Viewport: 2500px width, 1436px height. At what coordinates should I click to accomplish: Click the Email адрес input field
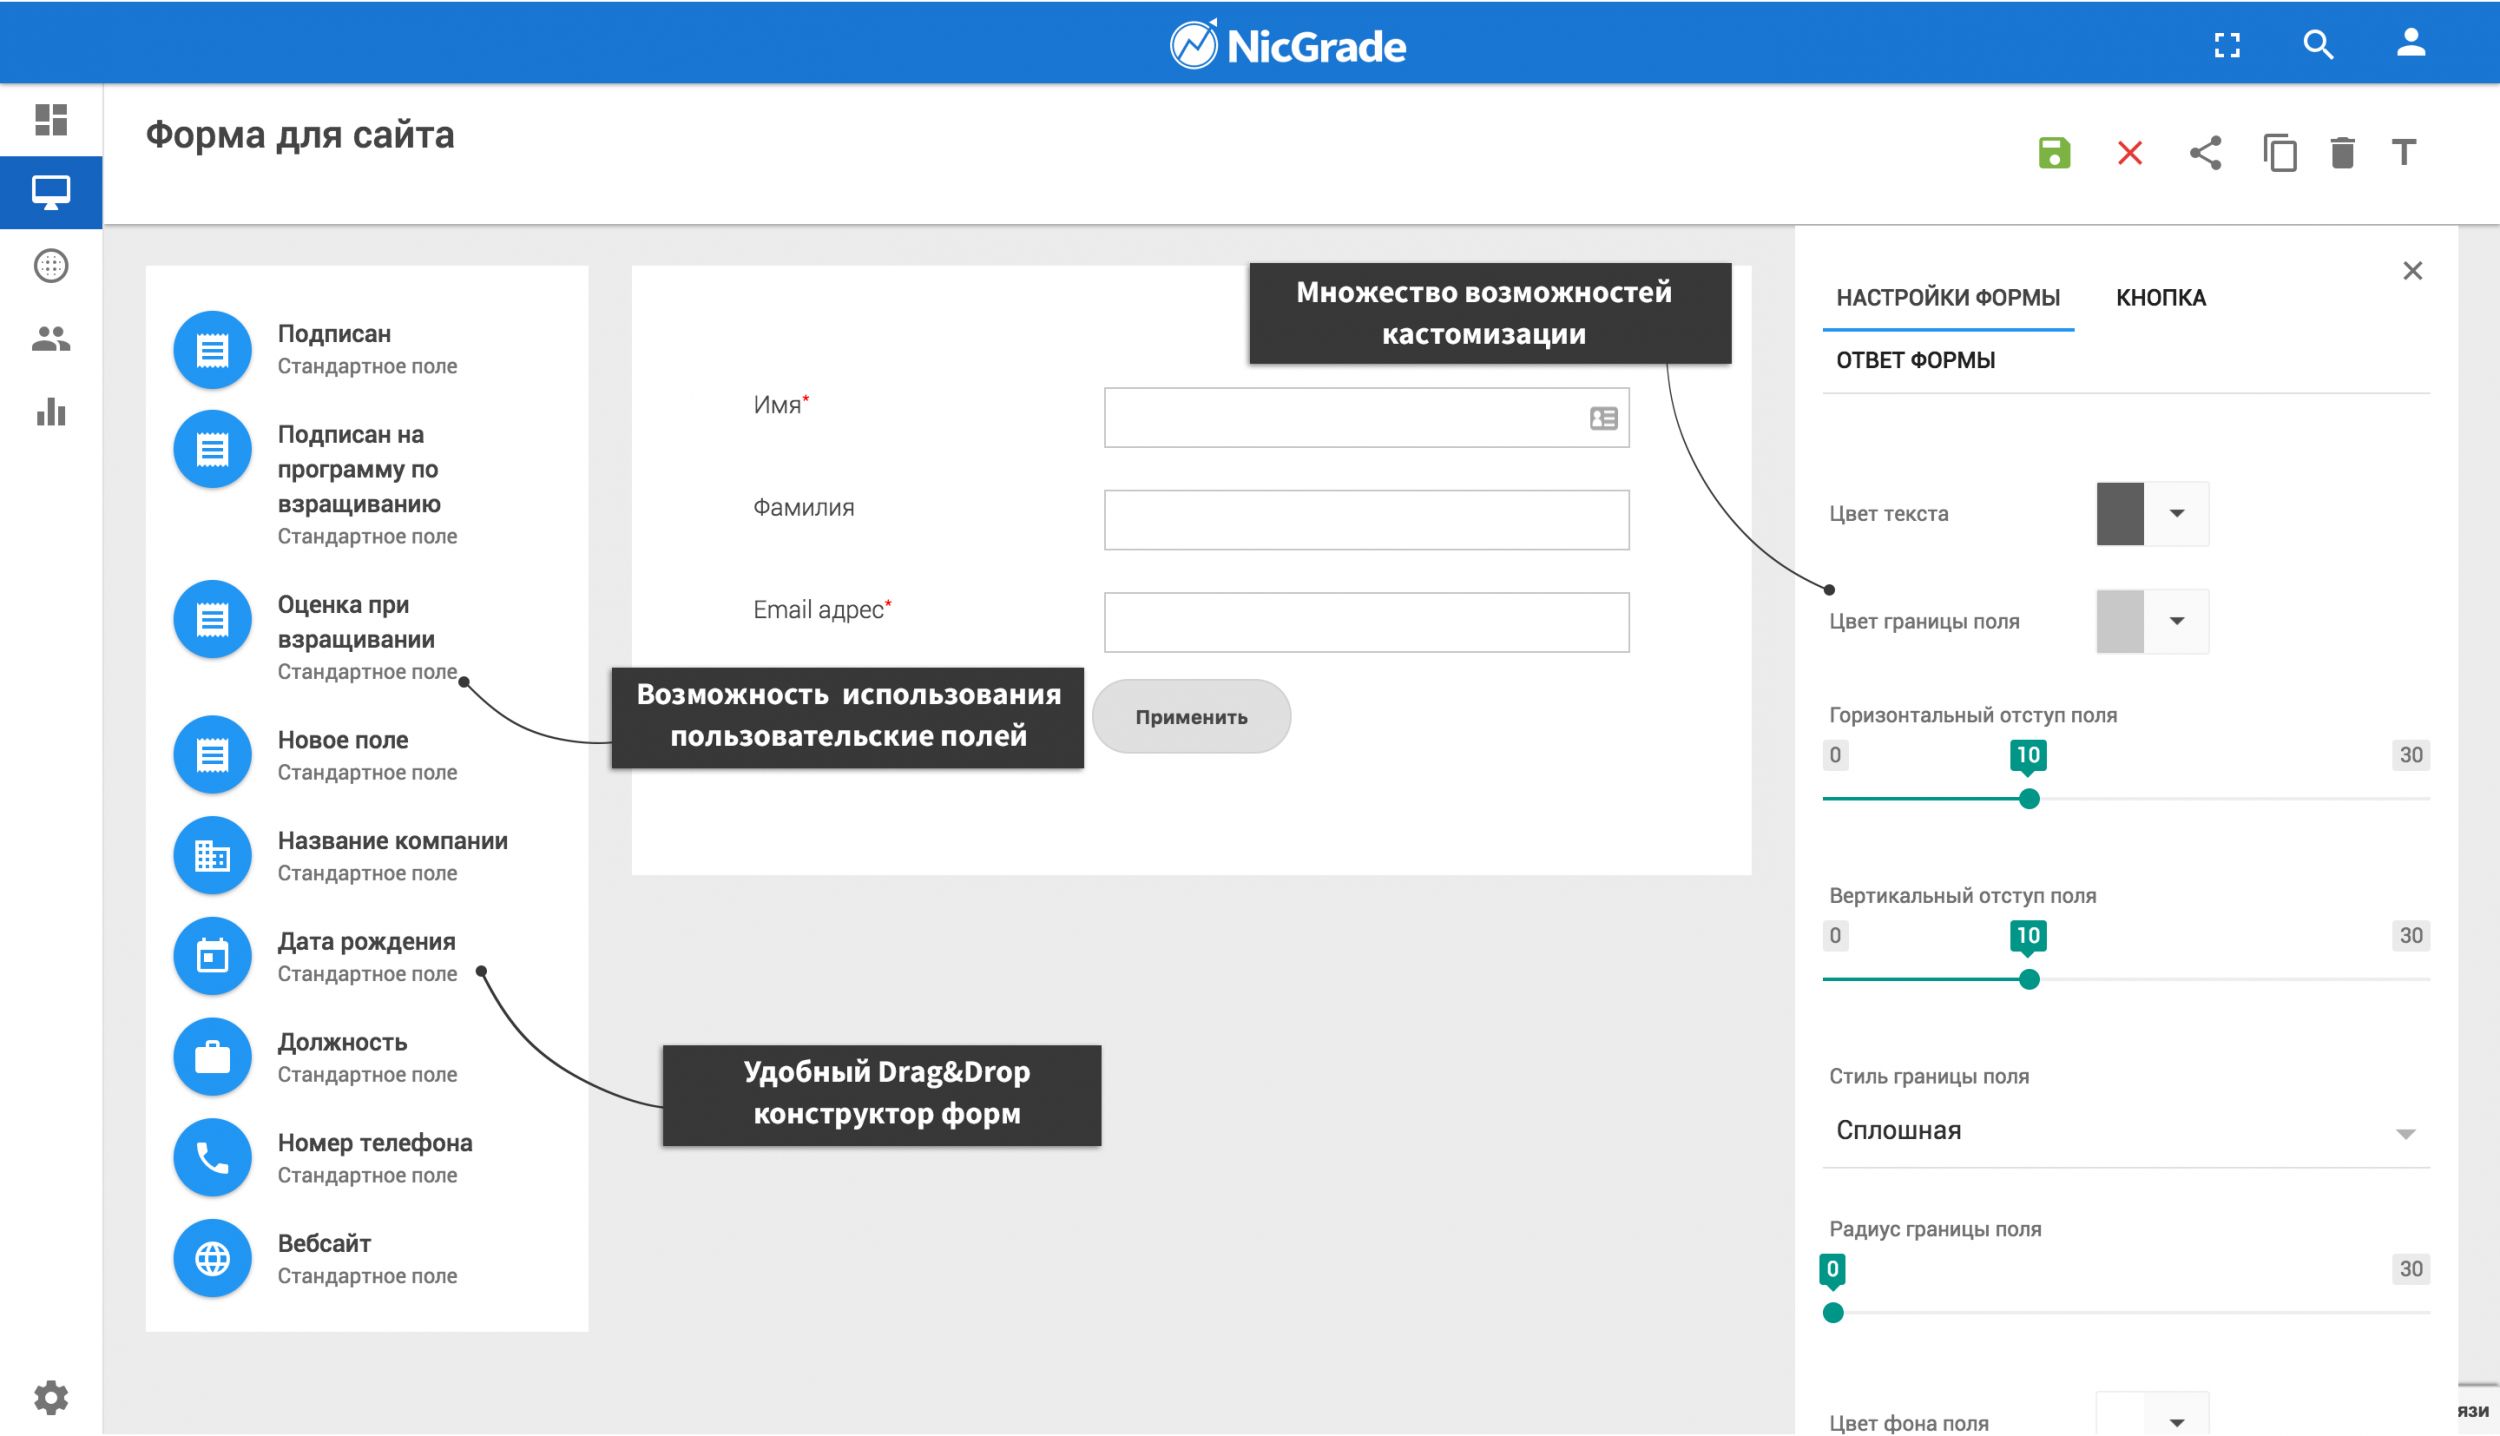coord(1366,623)
